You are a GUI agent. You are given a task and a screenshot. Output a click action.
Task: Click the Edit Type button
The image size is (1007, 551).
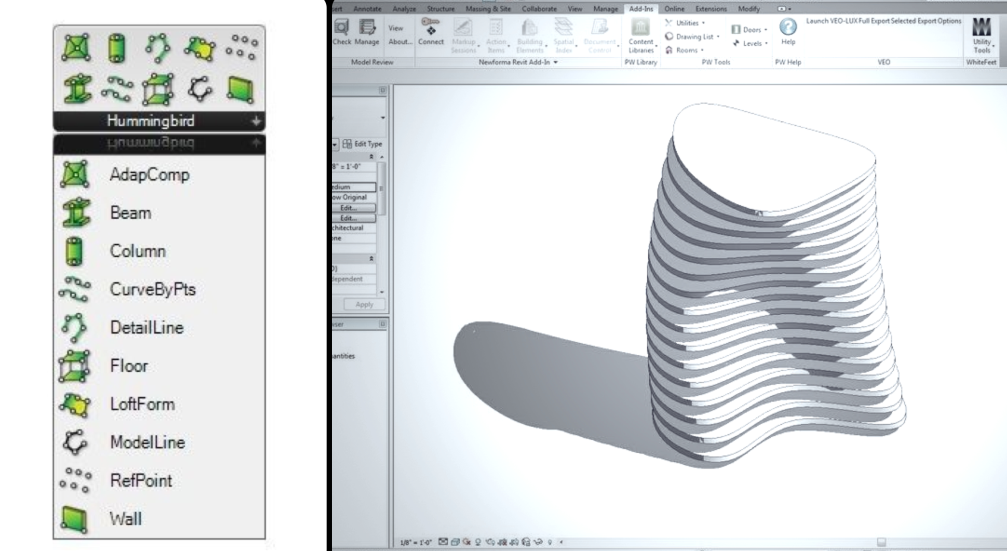pos(363,144)
